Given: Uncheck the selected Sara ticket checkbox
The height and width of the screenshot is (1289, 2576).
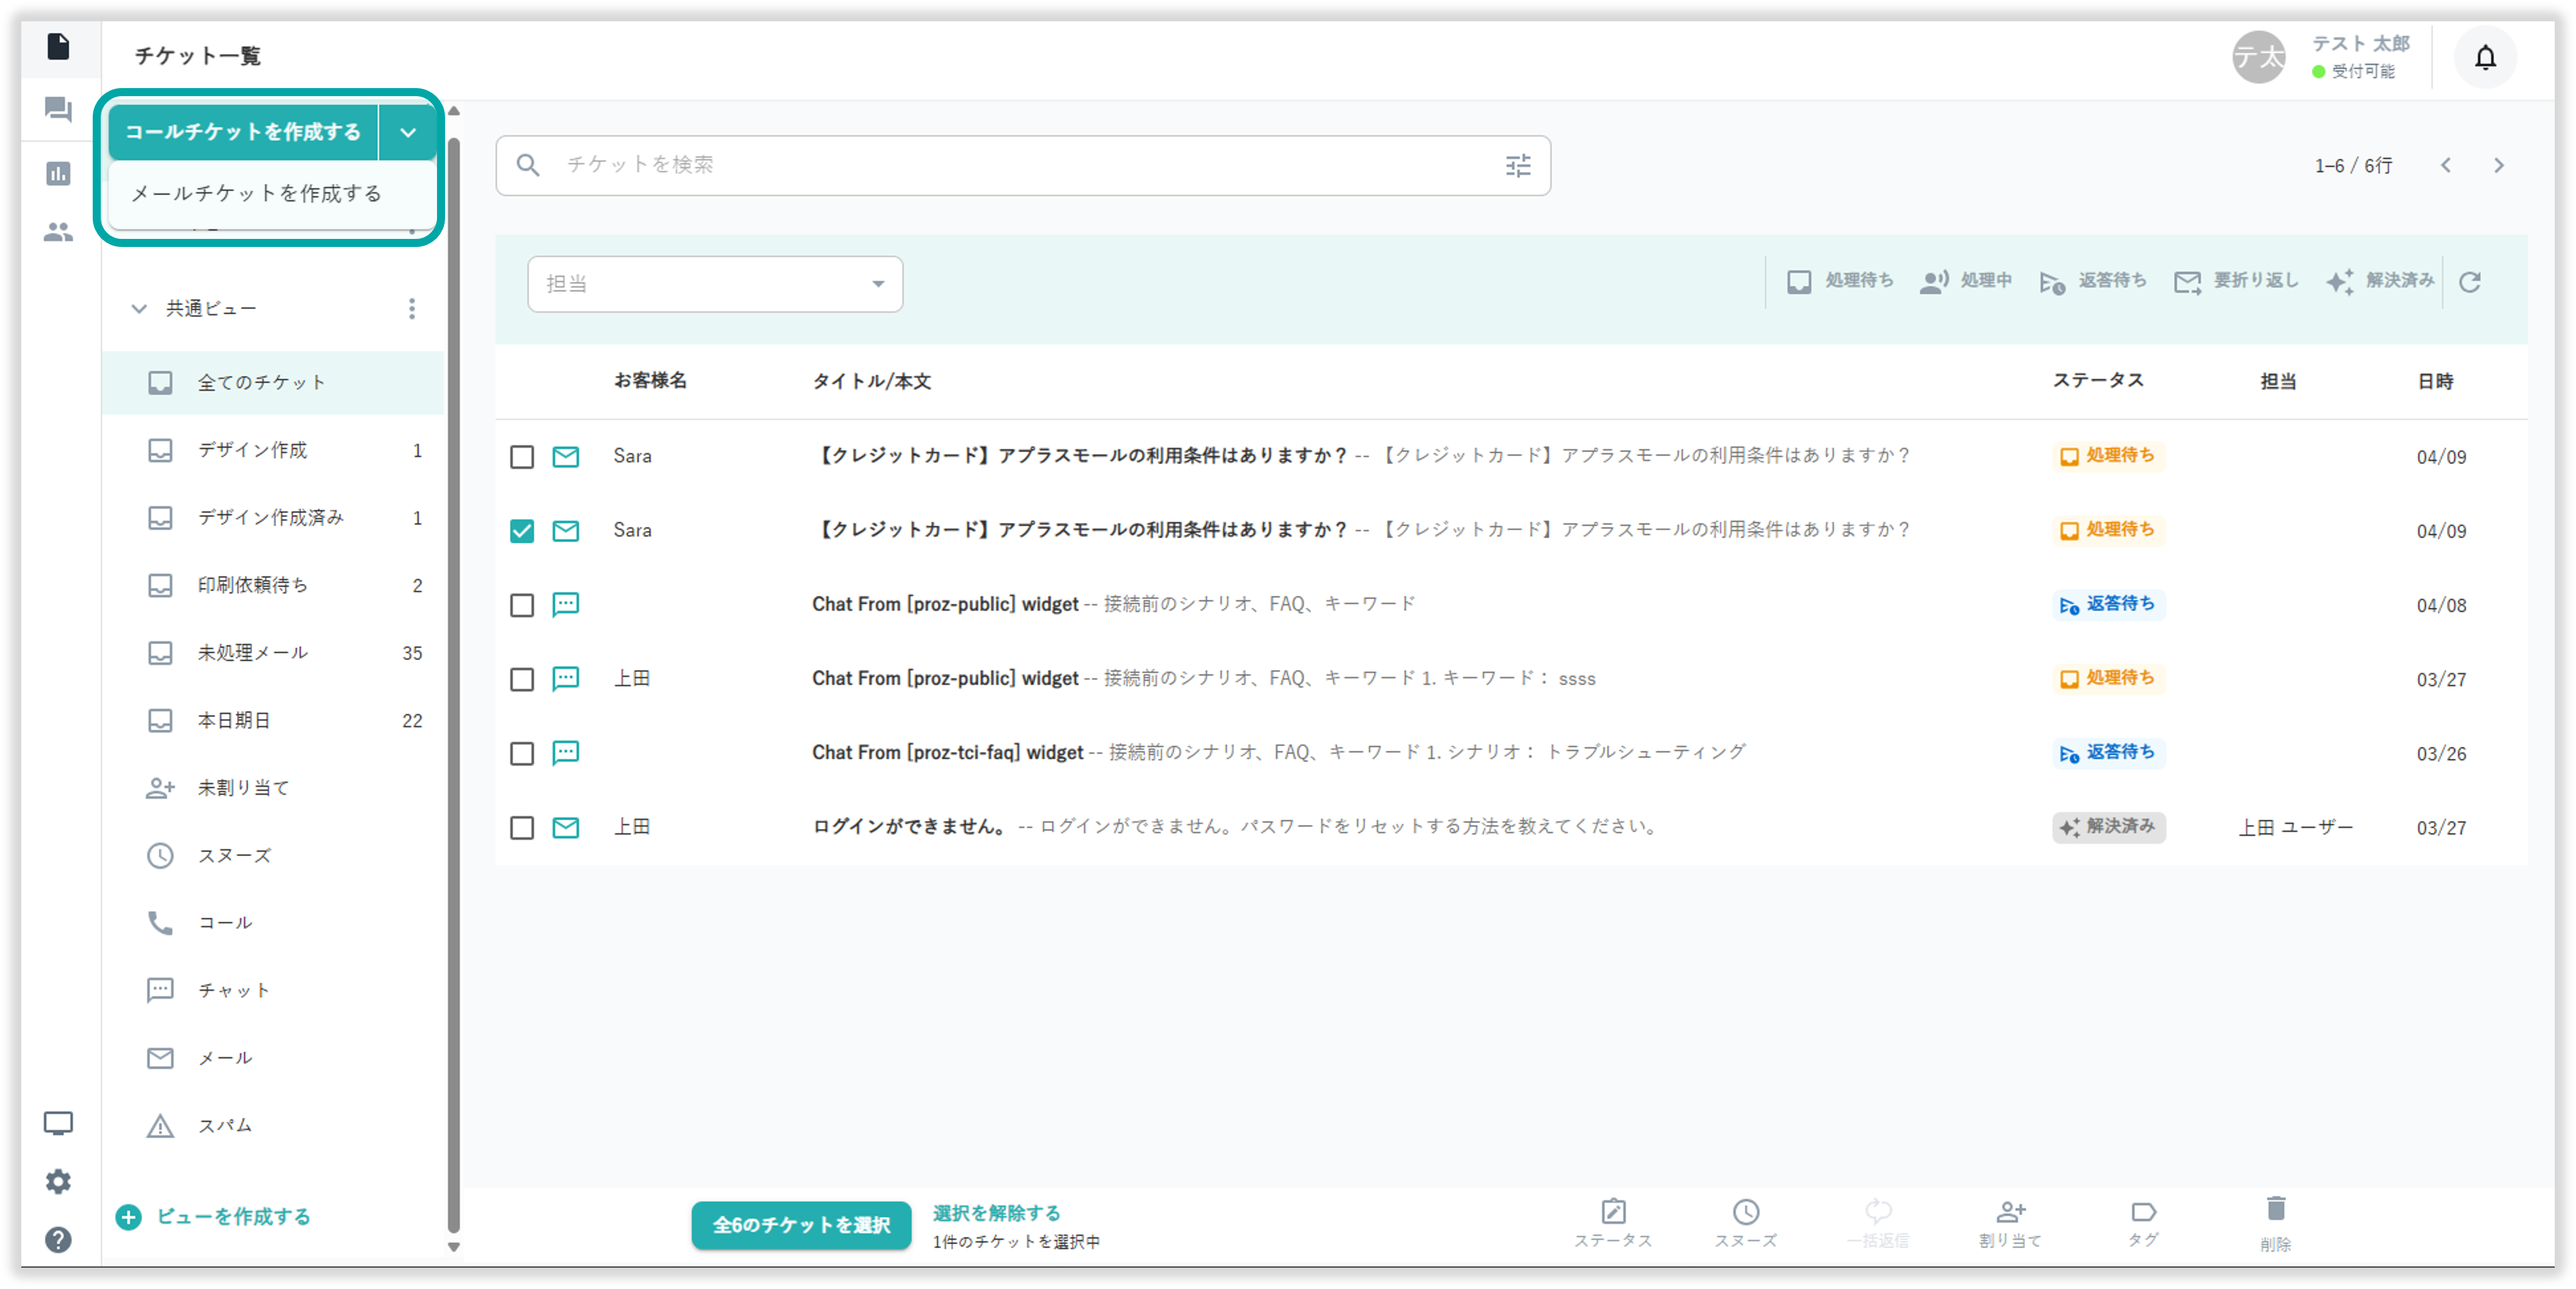Looking at the screenshot, I should coord(522,531).
